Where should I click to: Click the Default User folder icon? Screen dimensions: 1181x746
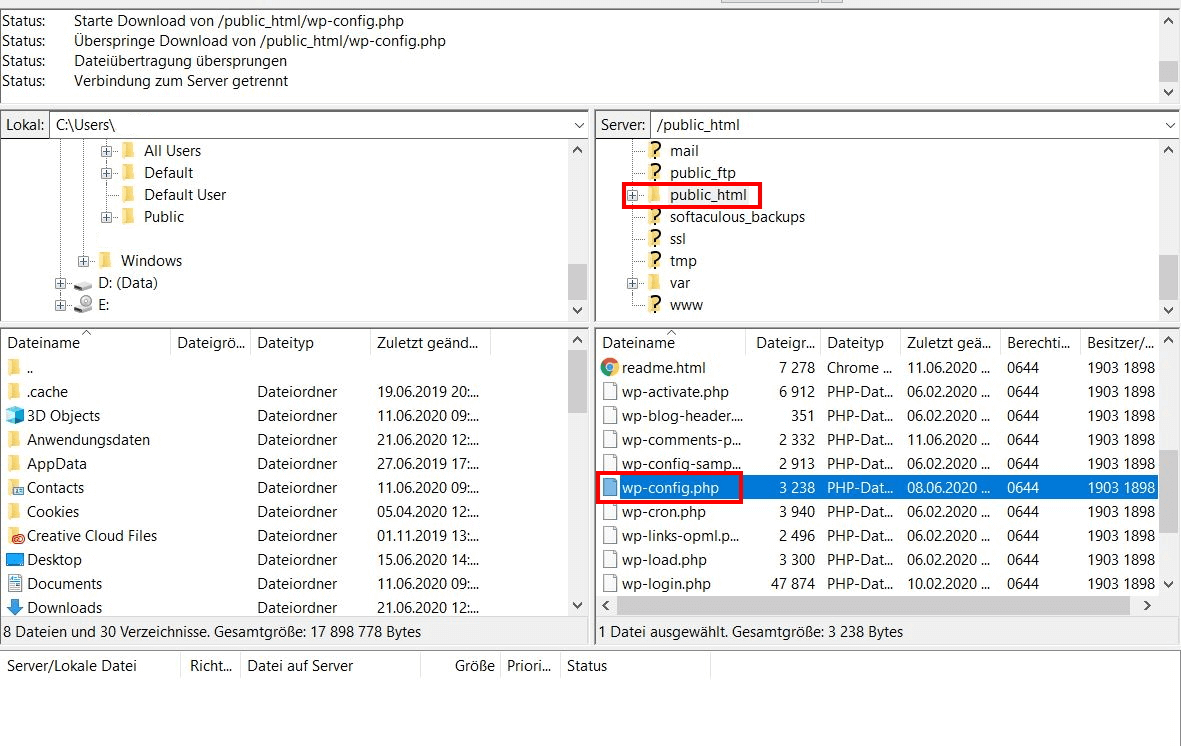129,194
